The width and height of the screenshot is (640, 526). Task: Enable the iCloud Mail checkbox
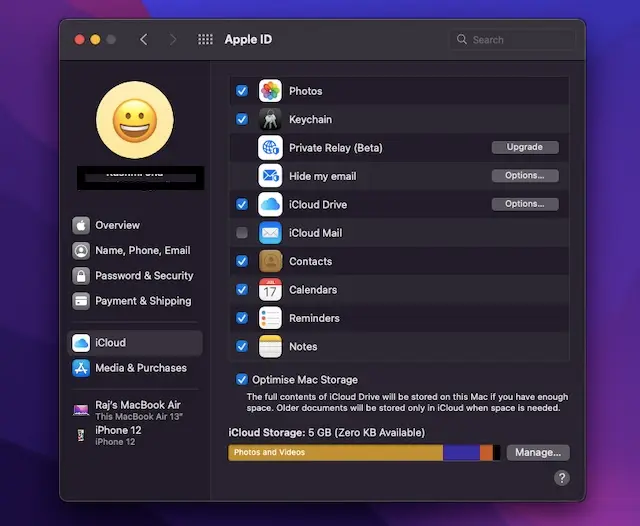[242, 233]
